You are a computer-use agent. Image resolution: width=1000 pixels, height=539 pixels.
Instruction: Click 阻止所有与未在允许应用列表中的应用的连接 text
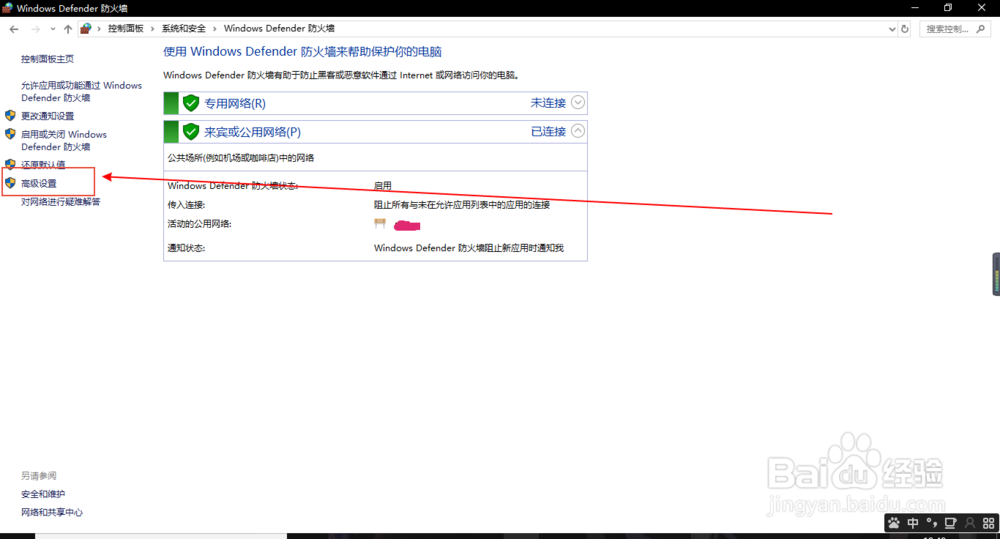tap(462, 205)
